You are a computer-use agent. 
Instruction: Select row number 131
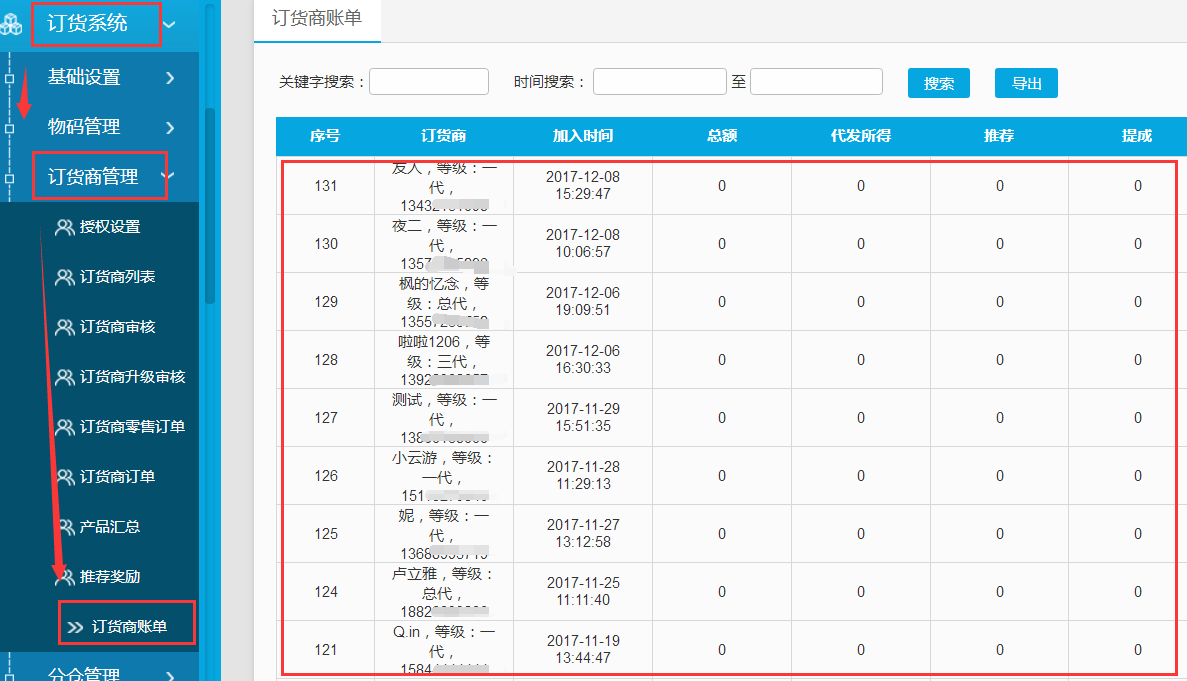pyautogui.click(x=326, y=186)
